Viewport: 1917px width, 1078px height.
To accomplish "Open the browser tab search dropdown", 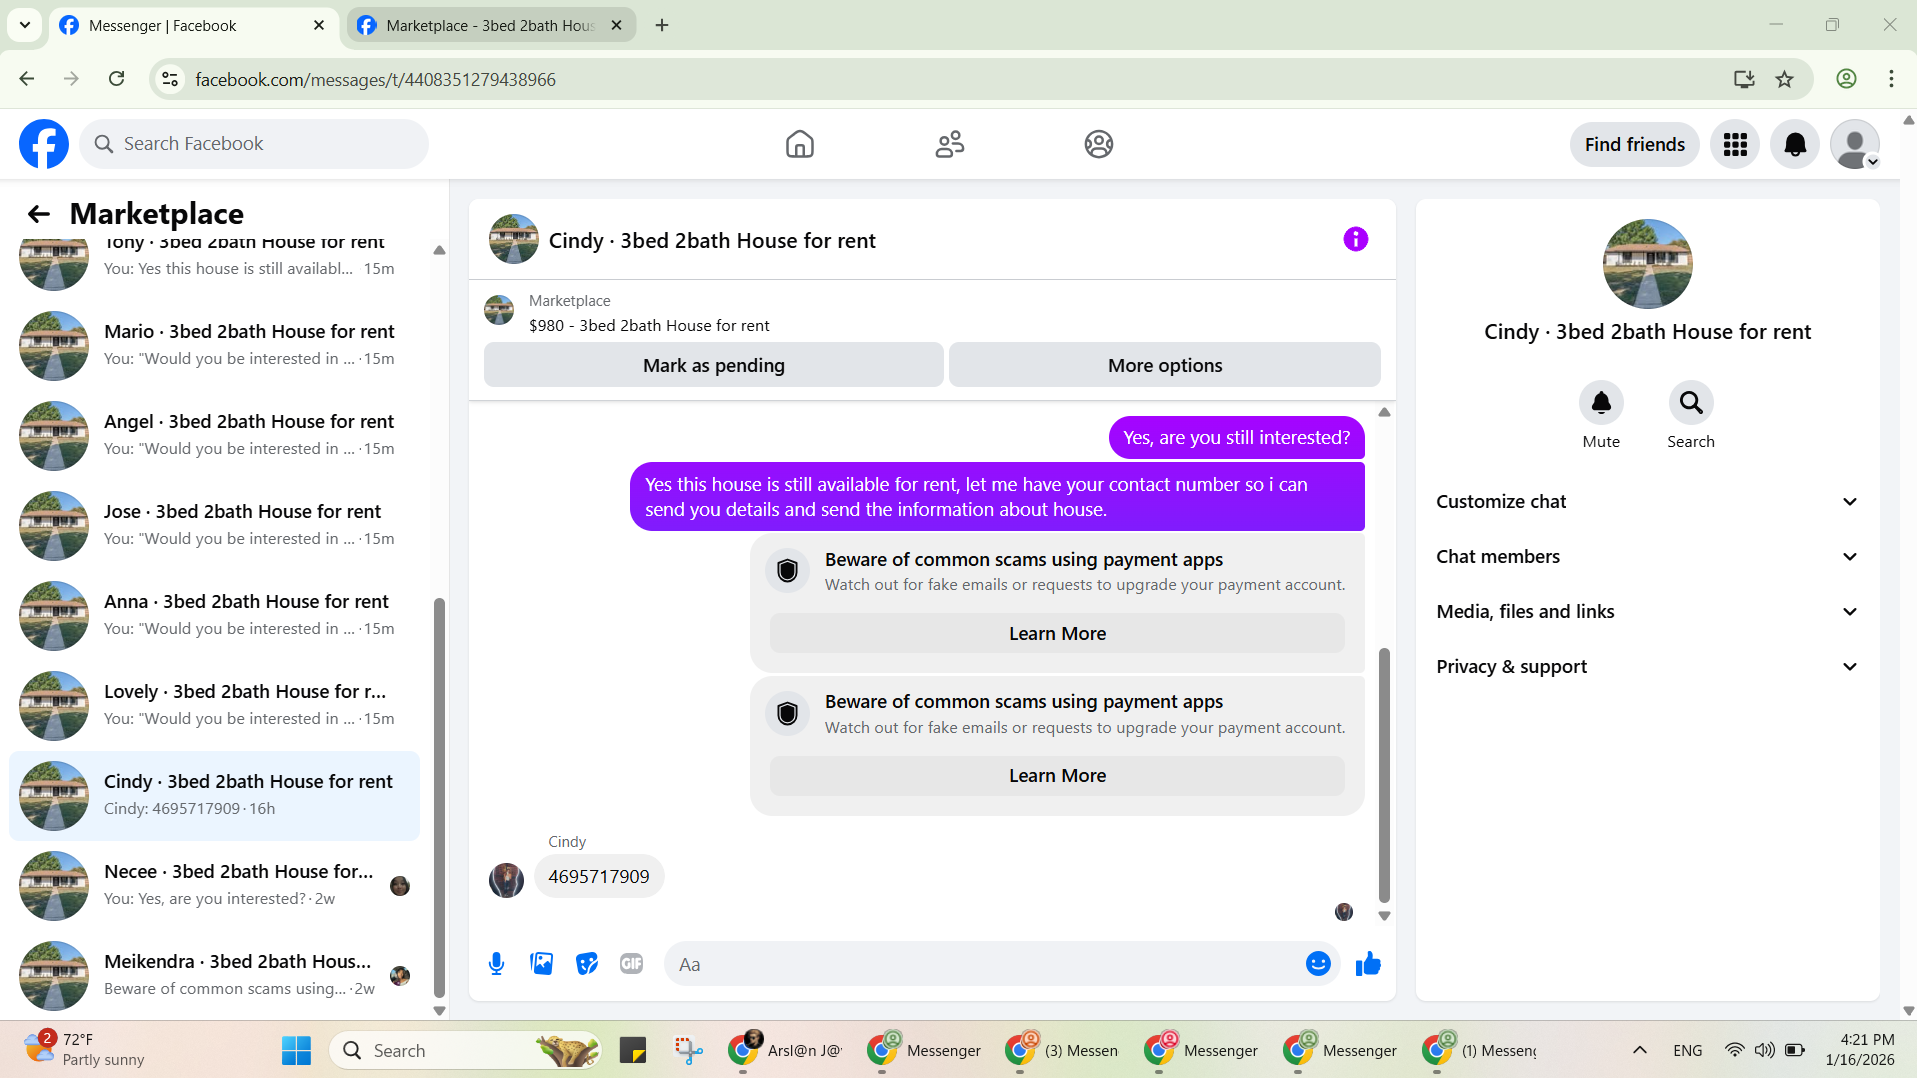I will coord(24,25).
